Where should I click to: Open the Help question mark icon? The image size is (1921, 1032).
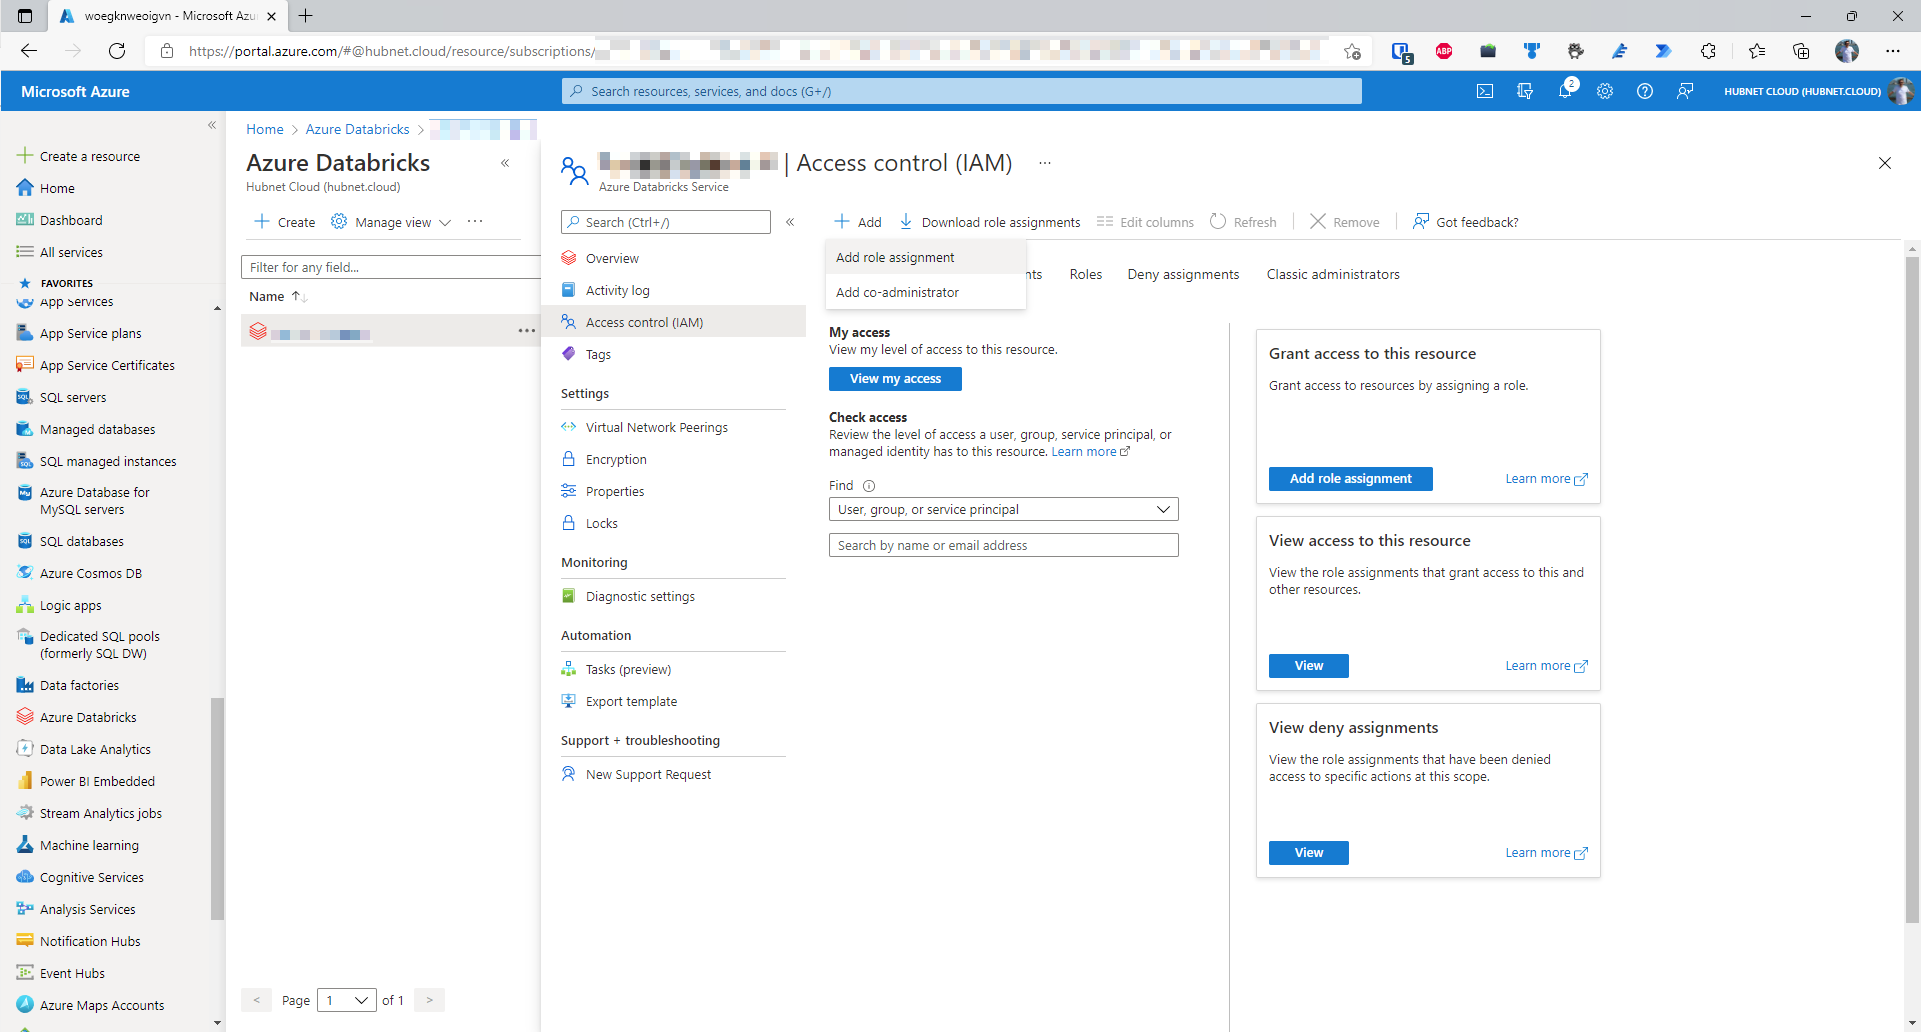click(1645, 91)
